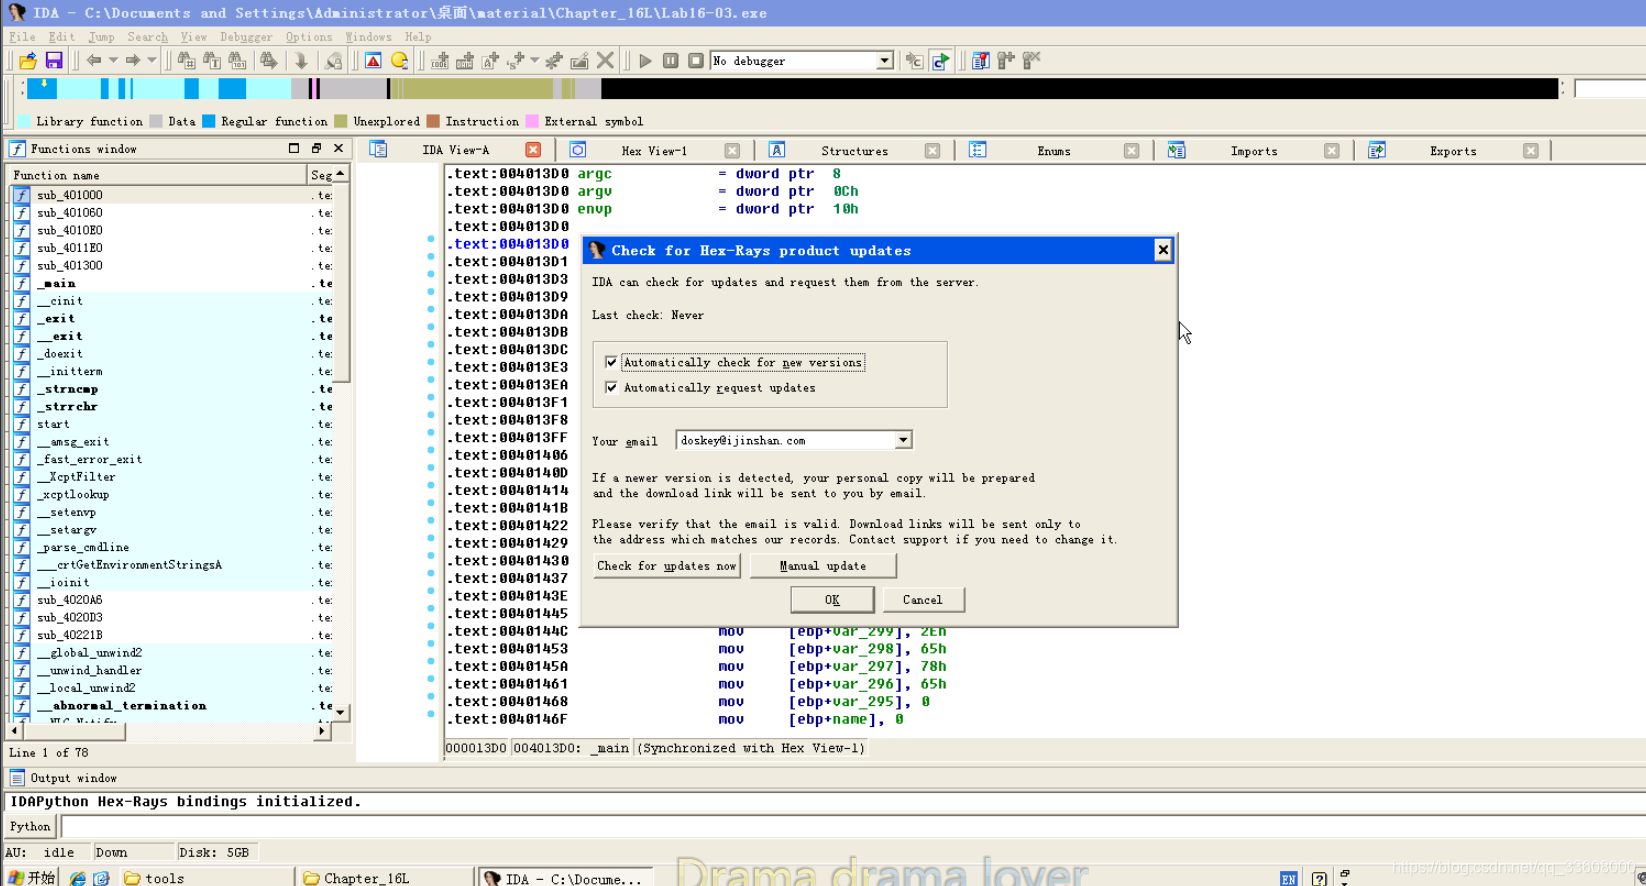Close the IDA View-A tab
The image size is (1646, 886).
pos(533,149)
